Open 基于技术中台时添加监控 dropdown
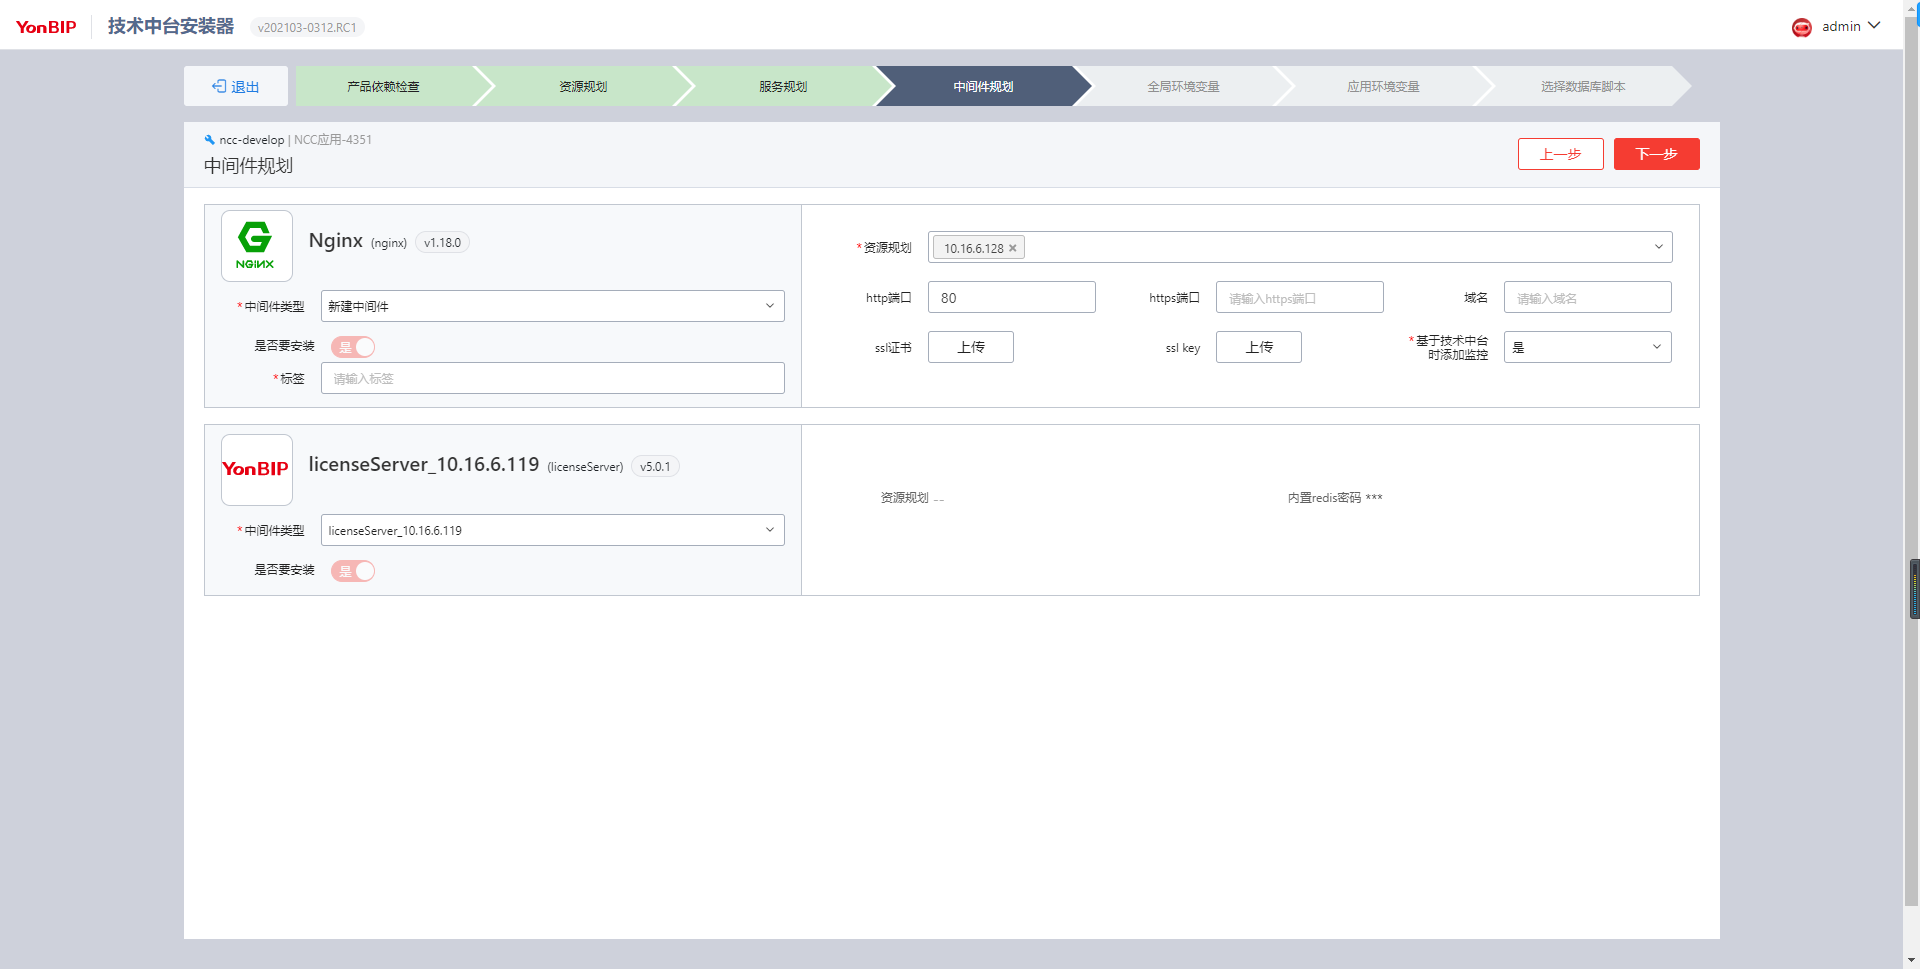The width and height of the screenshot is (1920, 969). (x=1588, y=347)
